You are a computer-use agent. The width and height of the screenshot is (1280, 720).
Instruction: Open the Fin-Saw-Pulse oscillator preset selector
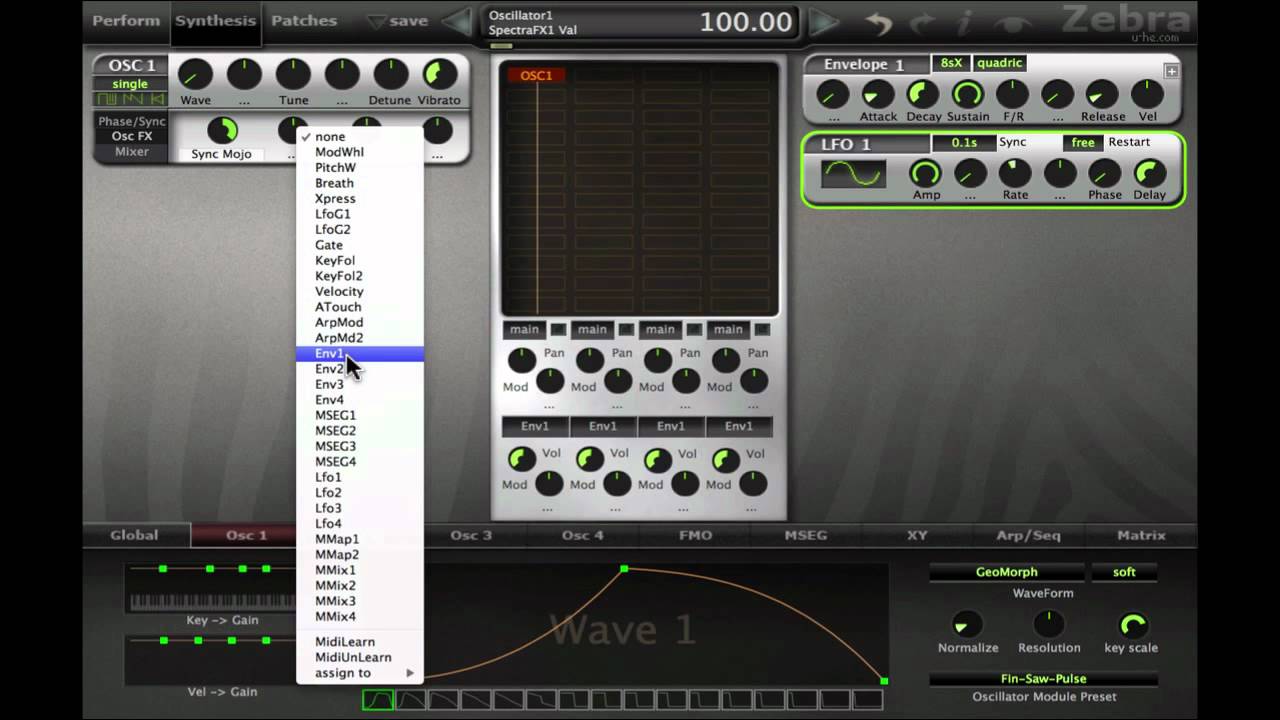(x=1044, y=679)
